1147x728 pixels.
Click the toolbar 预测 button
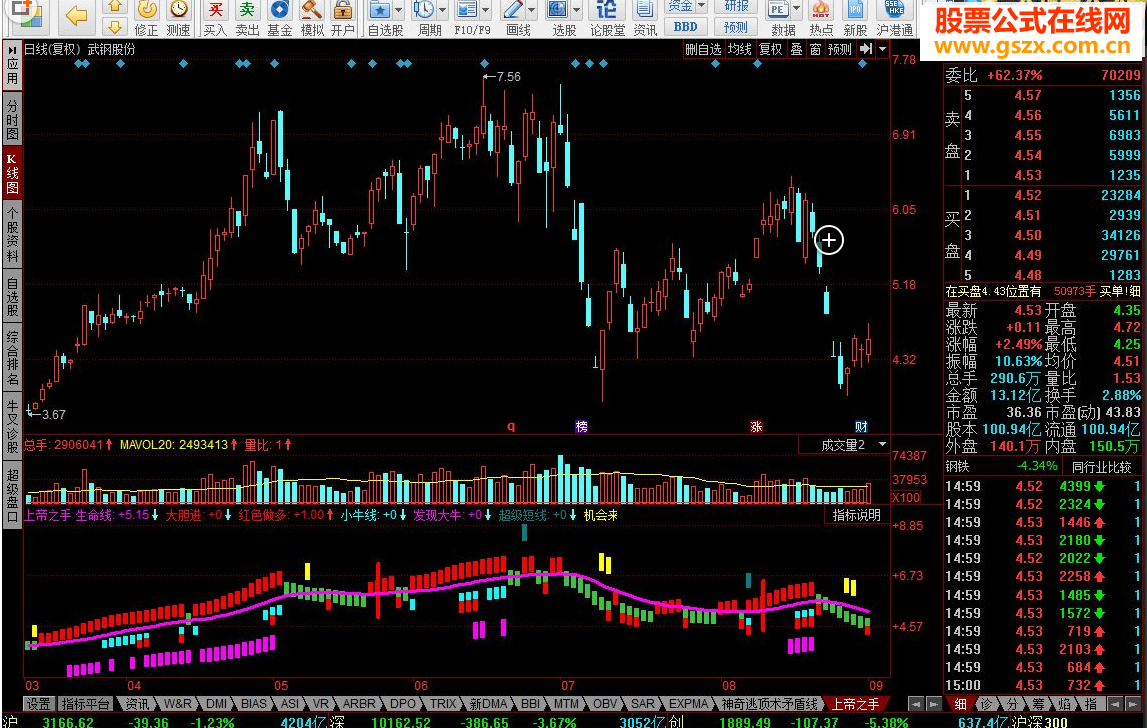(736, 27)
